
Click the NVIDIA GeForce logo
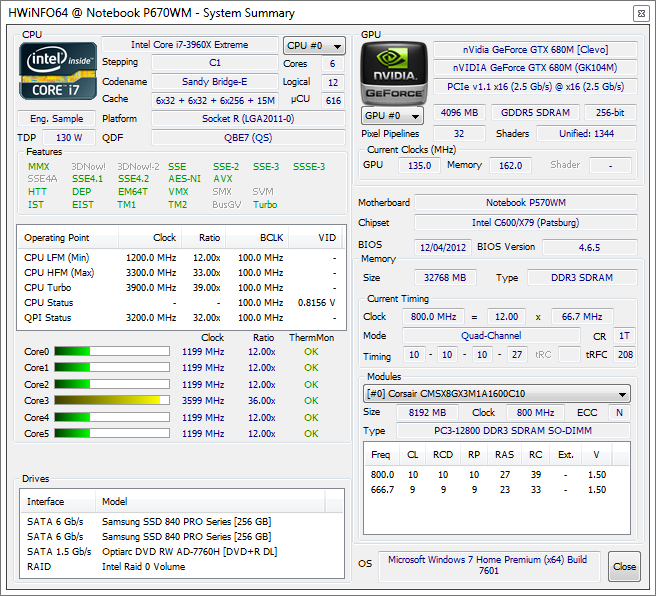pyautogui.click(x=394, y=73)
